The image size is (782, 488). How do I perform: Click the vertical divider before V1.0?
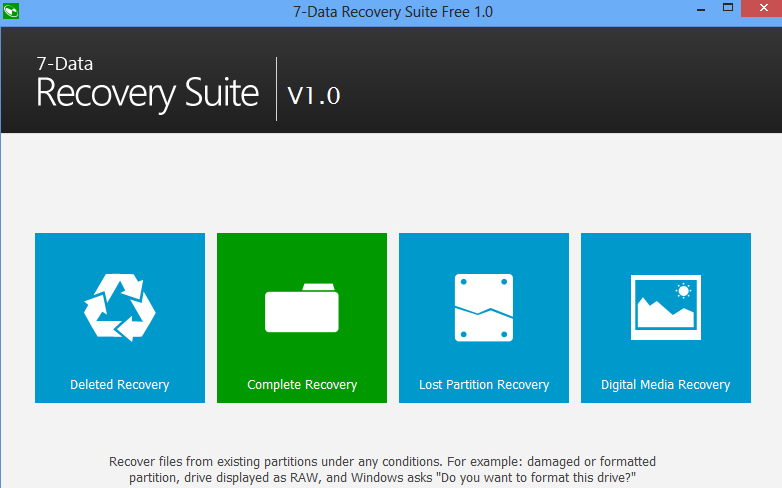pyautogui.click(x=277, y=89)
